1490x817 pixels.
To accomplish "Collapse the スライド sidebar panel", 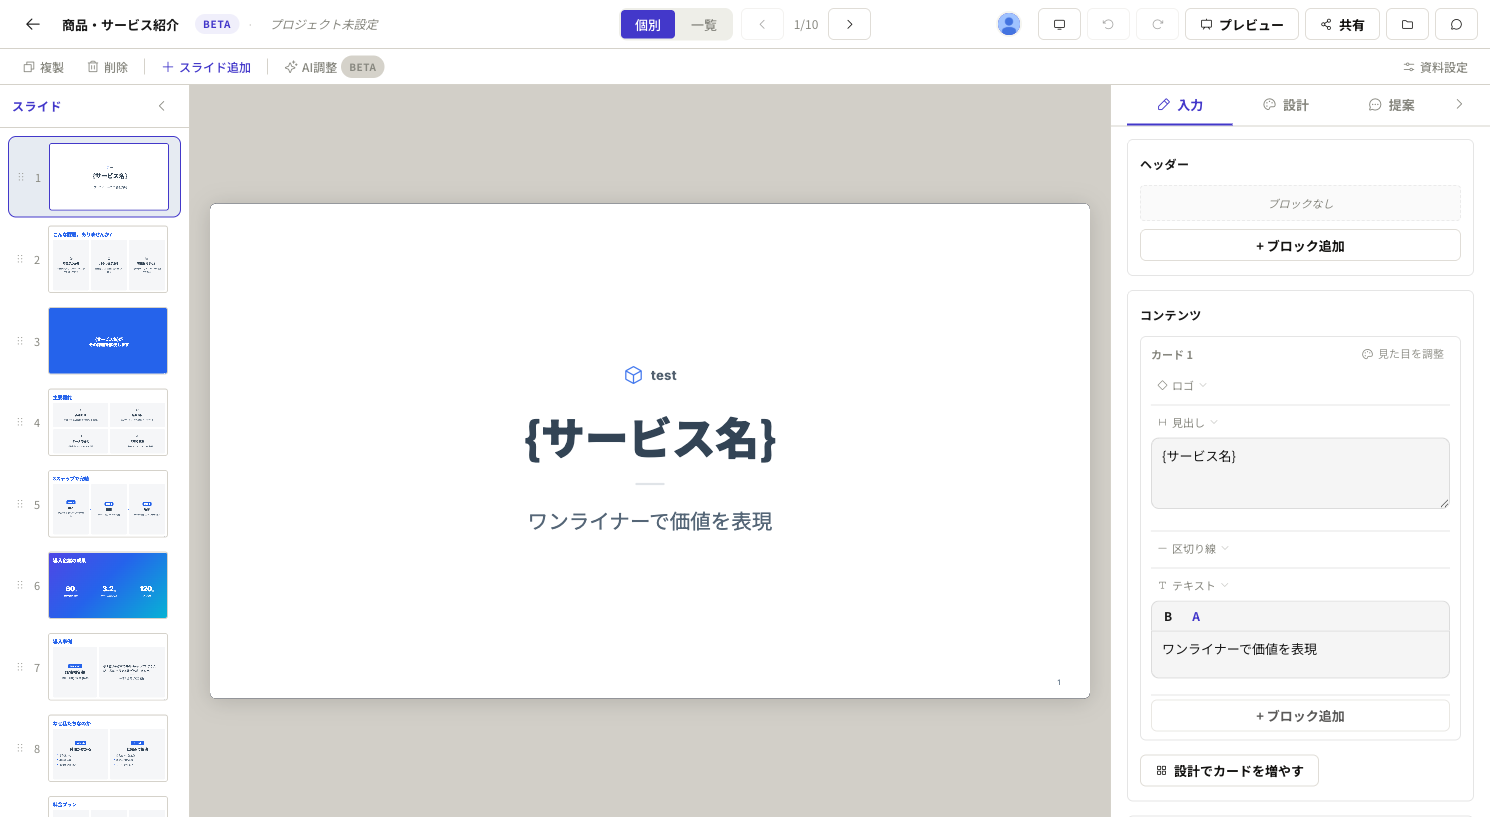I will (162, 106).
